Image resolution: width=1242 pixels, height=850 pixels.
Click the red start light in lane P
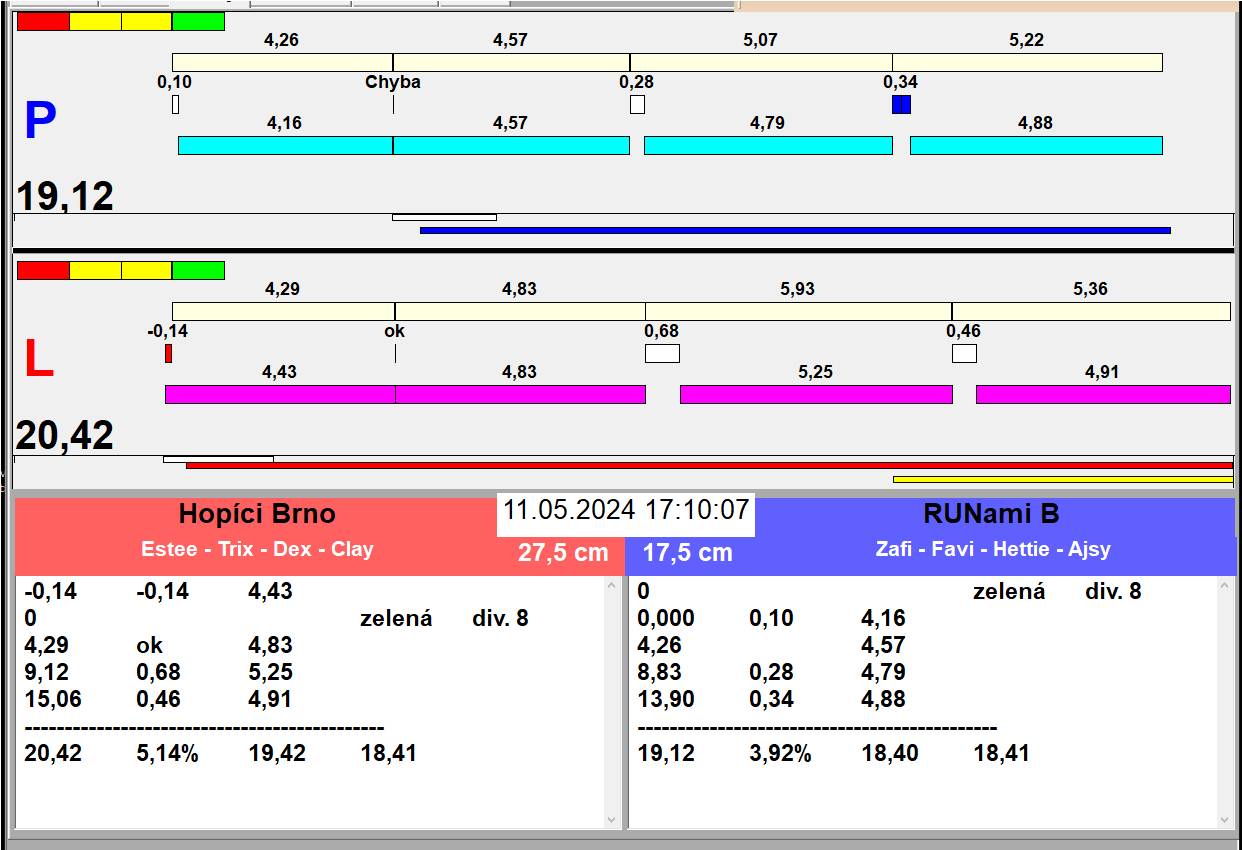tap(43, 21)
